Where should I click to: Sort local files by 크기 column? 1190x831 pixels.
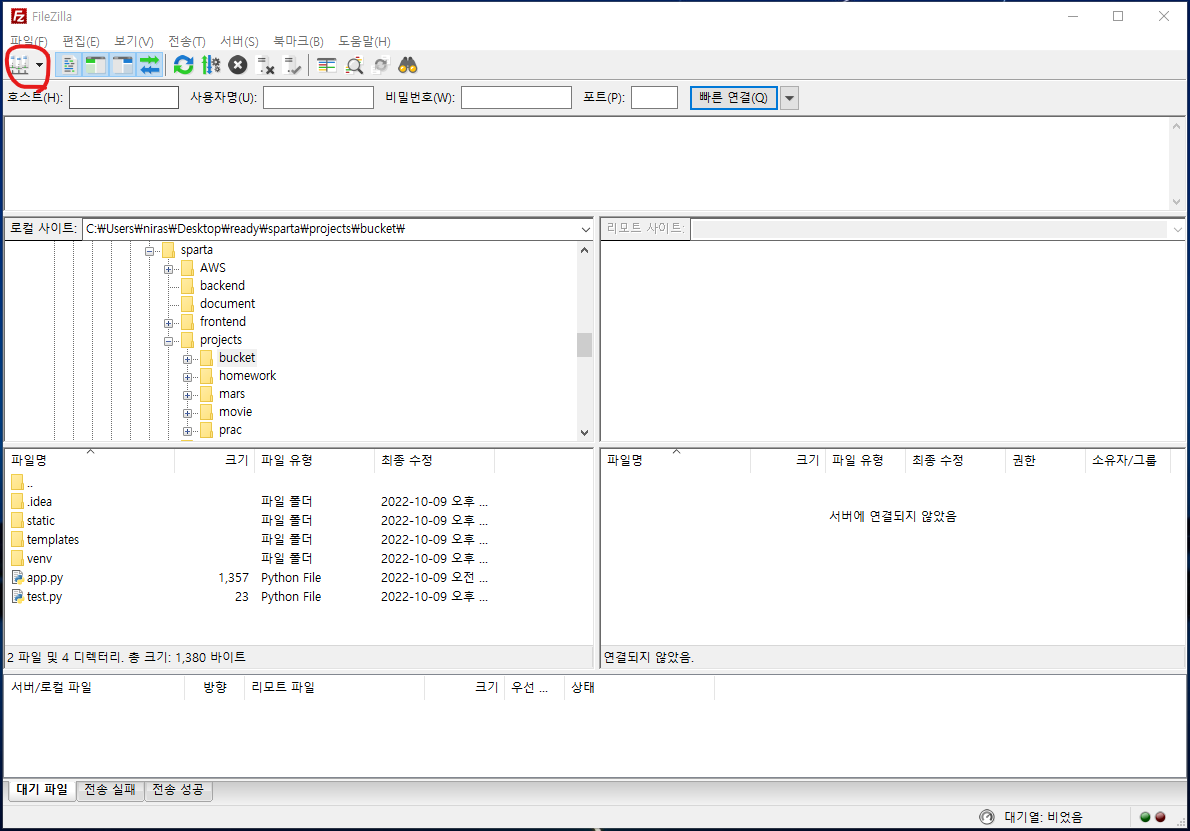click(x=215, y=460)
